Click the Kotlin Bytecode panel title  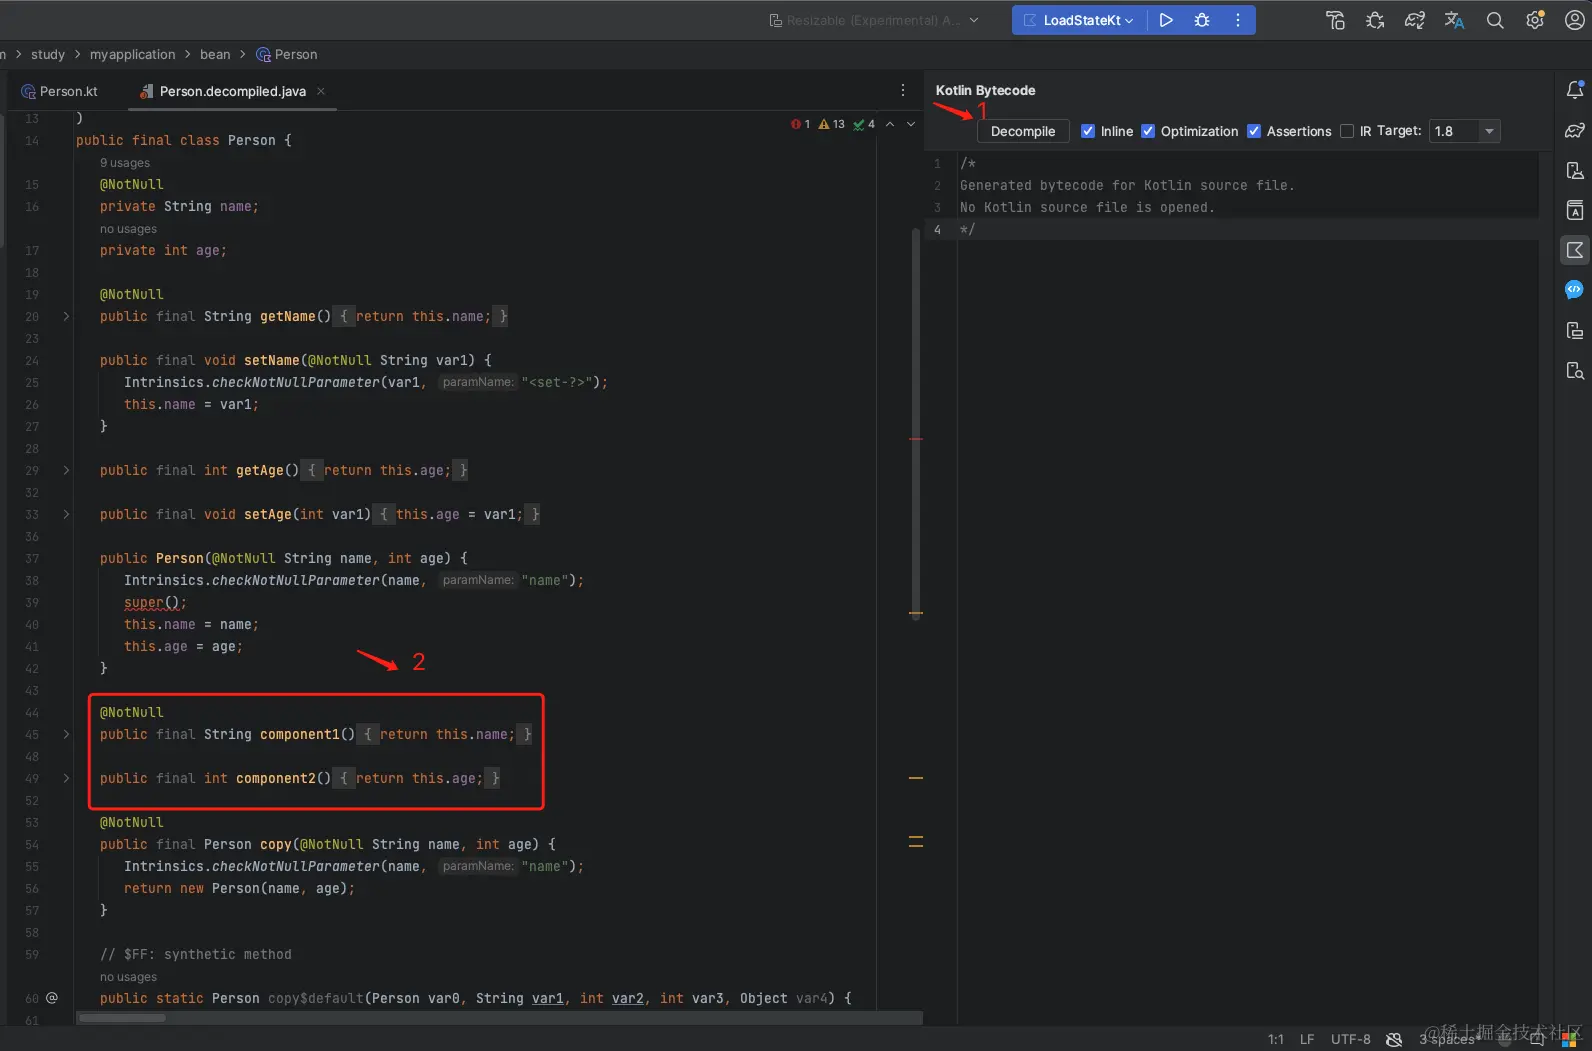click(x=985, y=90)
